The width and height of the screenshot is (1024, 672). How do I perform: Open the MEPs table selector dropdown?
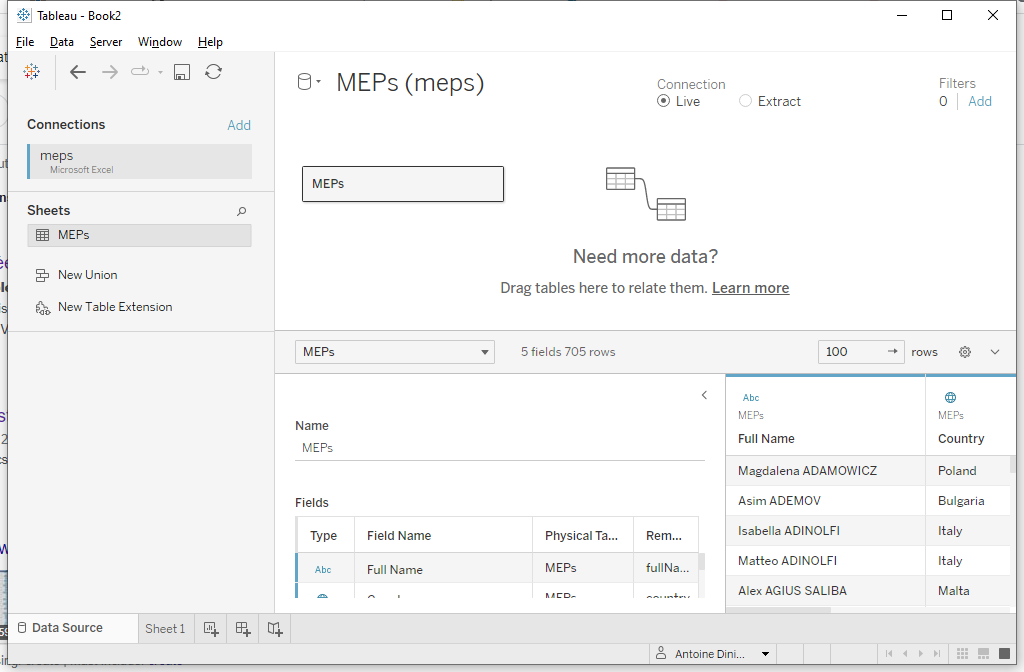click(394, 352)
